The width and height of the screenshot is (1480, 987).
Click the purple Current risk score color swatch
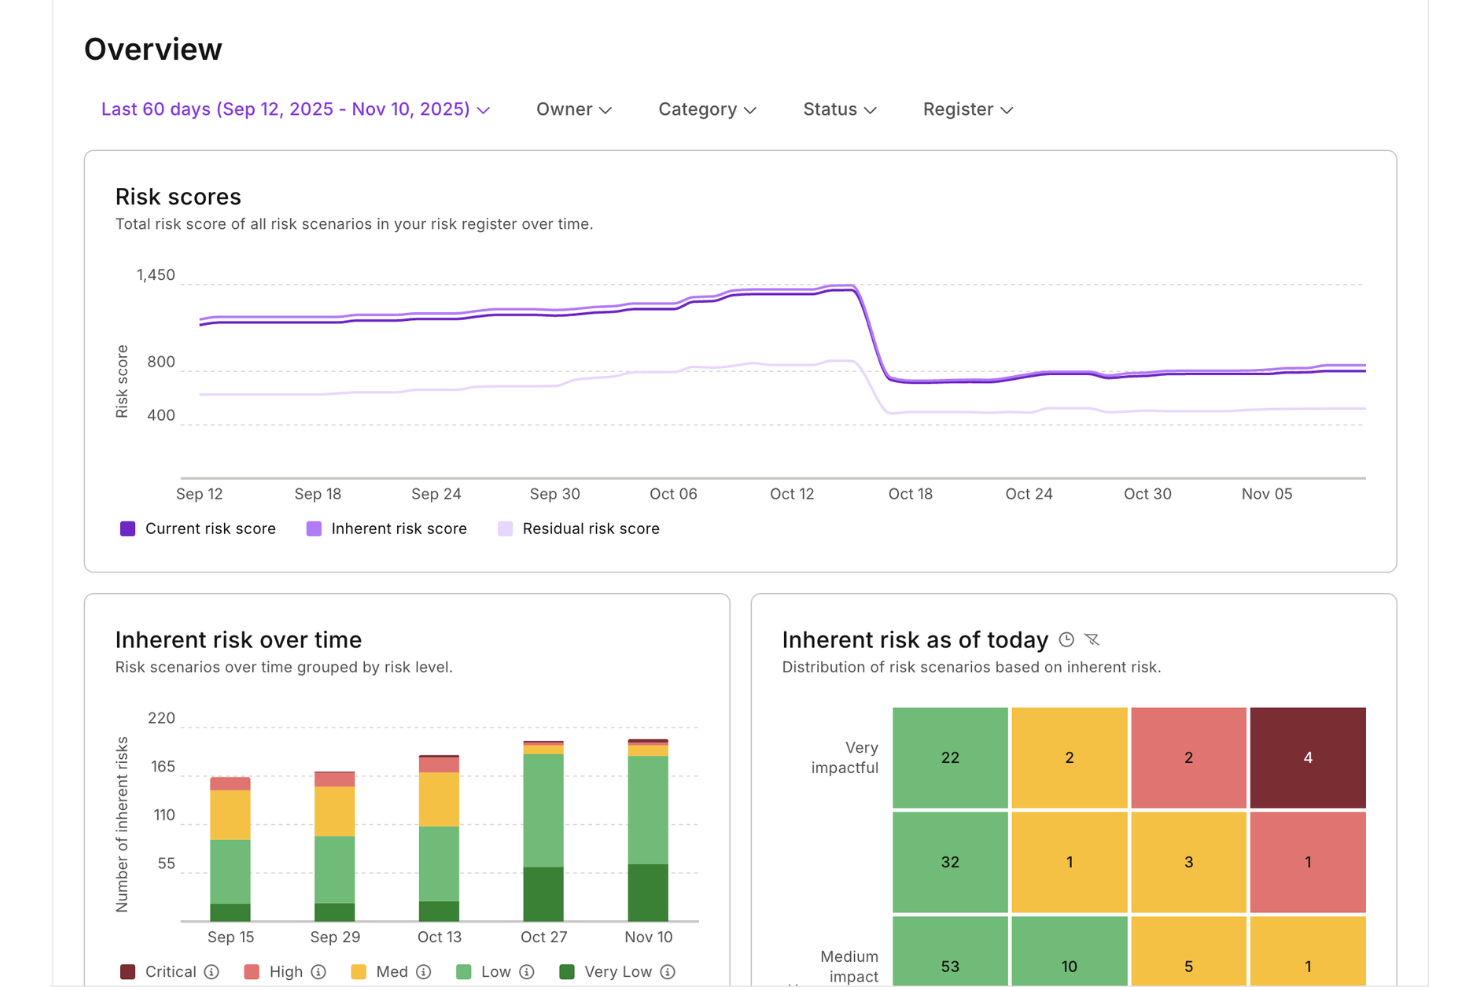tap(126, 528)
